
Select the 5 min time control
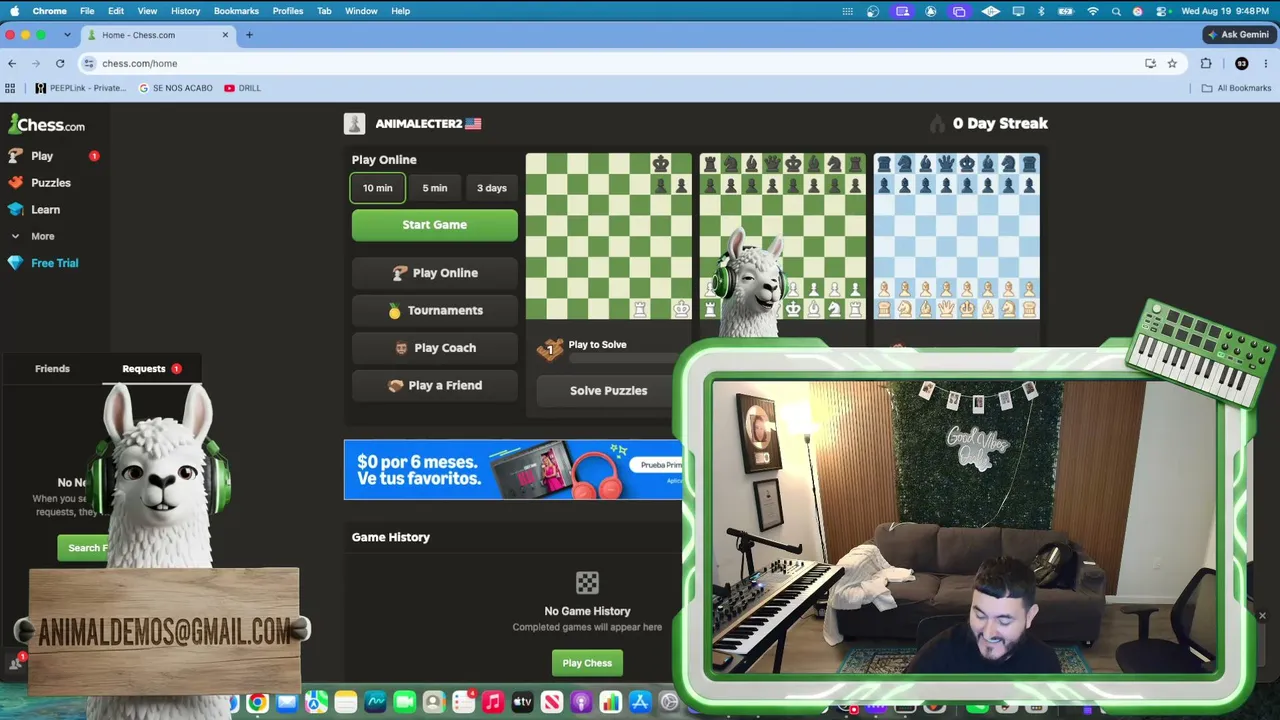[x=434, y=188]
